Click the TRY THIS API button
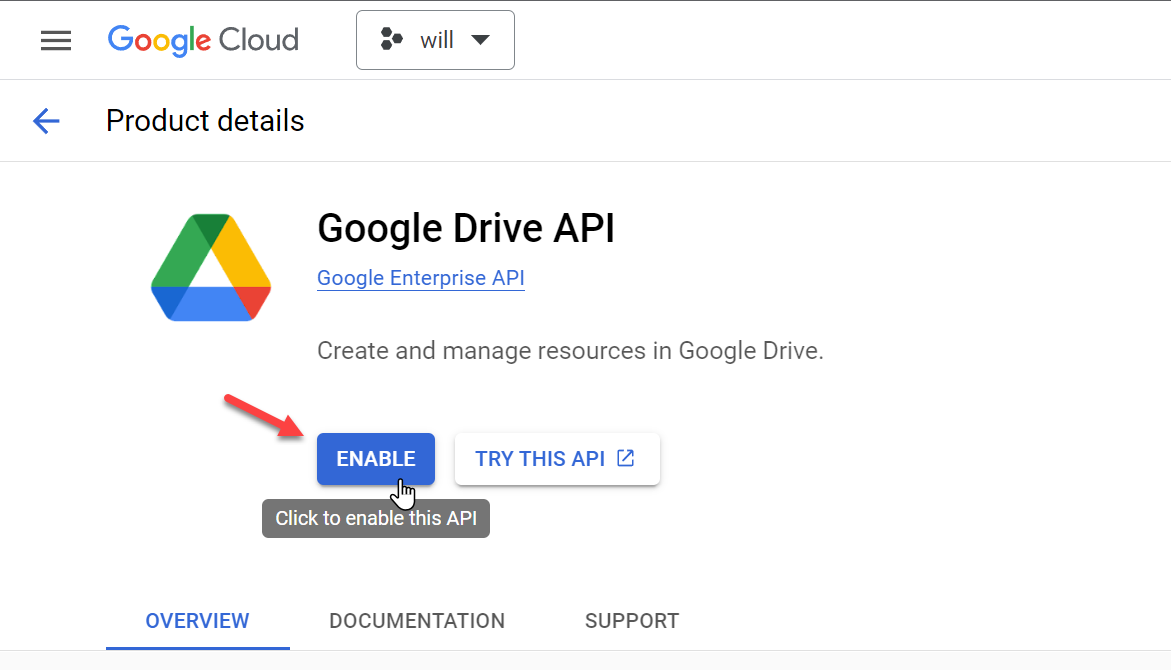Viewport: 1171px width, 670px height. 557,459
